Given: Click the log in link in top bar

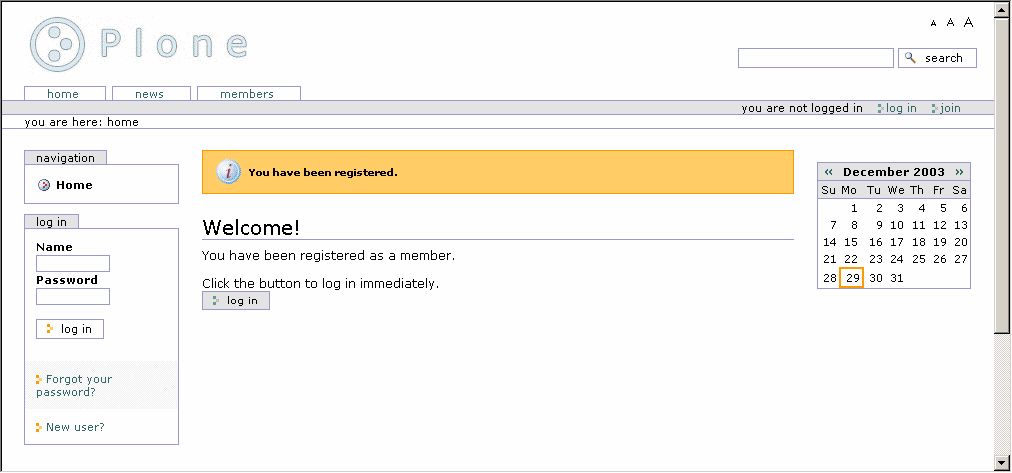Looking at the screenshot, I should [x=900, y=108].
